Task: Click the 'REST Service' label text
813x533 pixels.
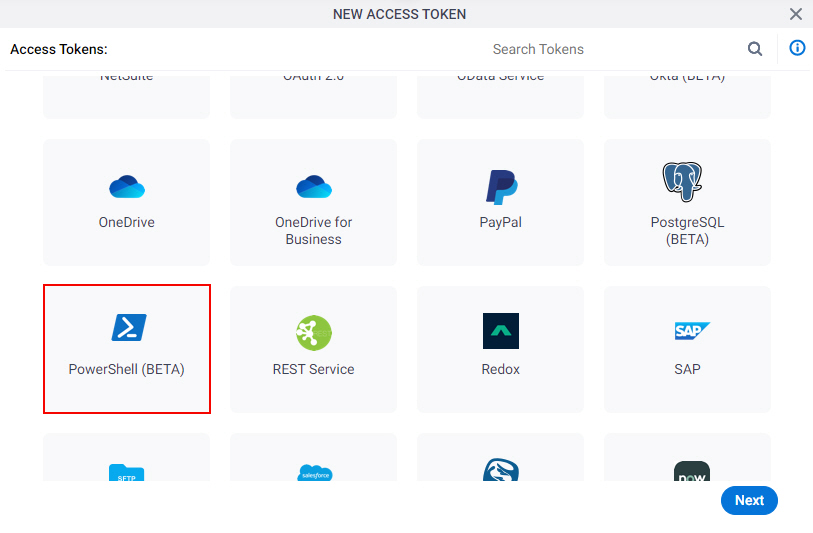Action: click(314, 369)
